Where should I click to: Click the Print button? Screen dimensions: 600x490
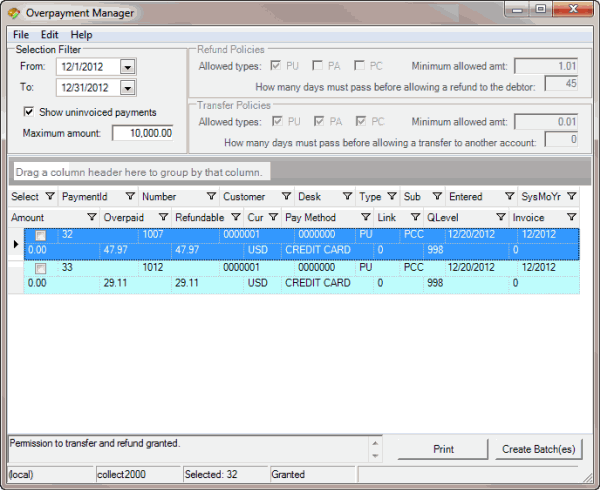443,449
